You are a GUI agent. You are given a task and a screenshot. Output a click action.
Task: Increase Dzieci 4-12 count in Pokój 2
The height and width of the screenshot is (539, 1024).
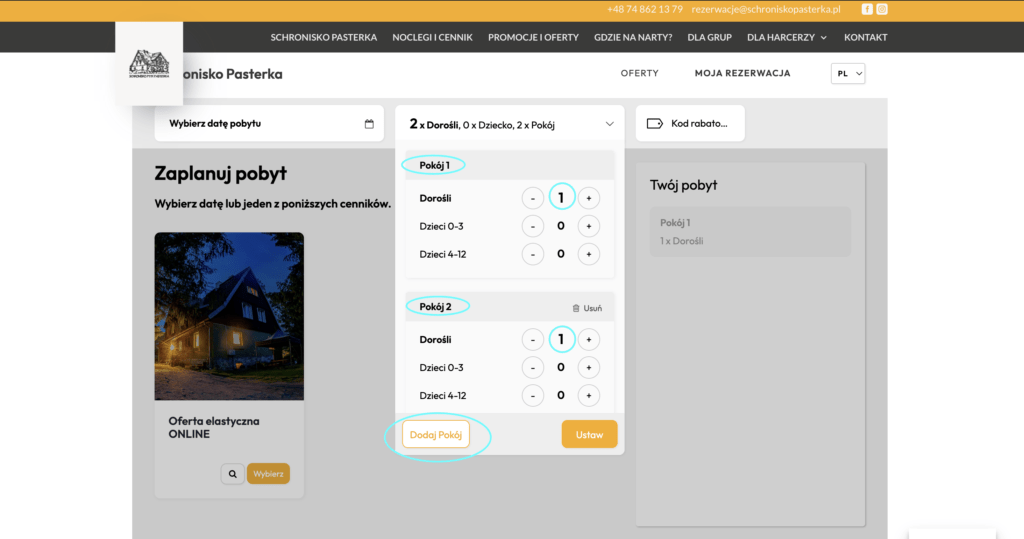[x=589, y=395]
